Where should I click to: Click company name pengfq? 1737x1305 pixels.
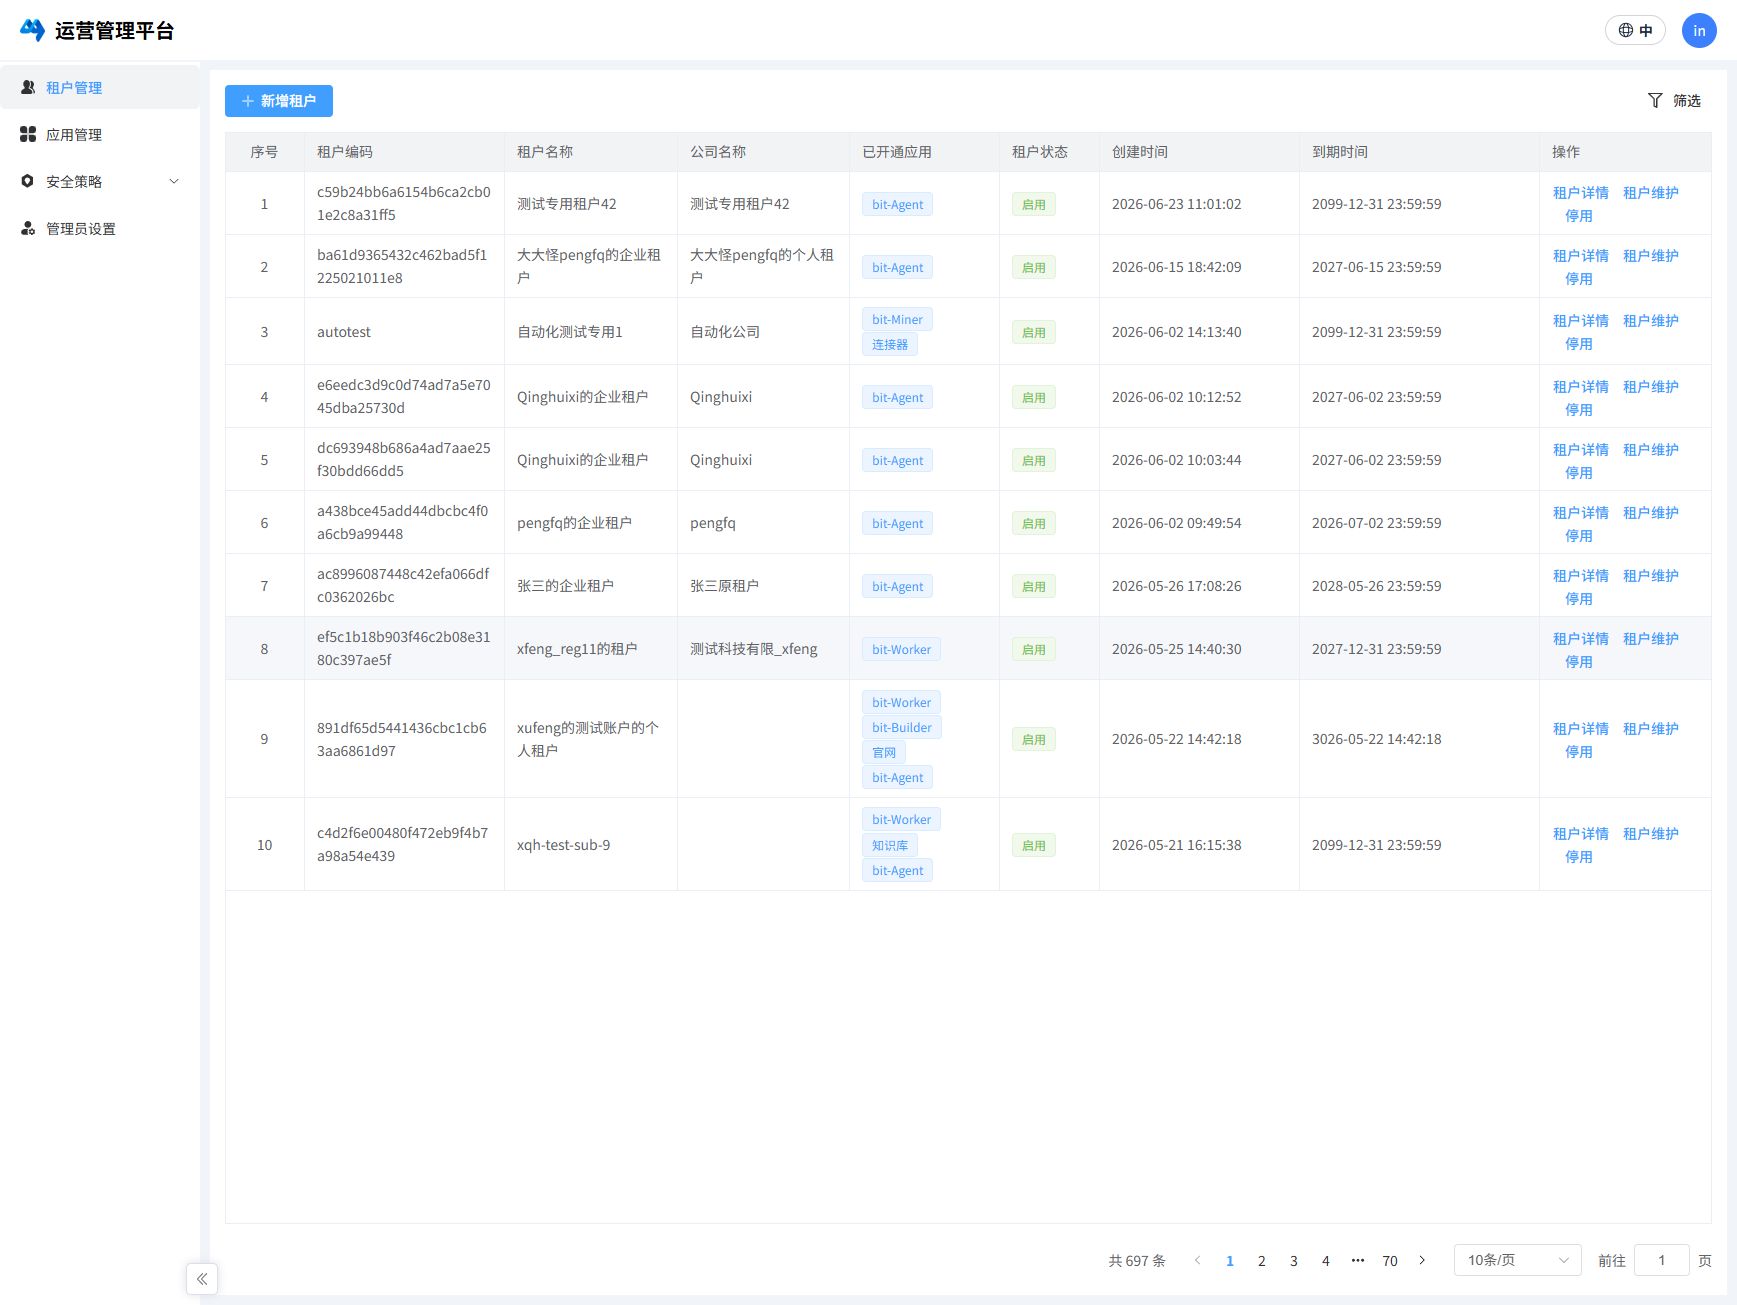tap(713, 522)
